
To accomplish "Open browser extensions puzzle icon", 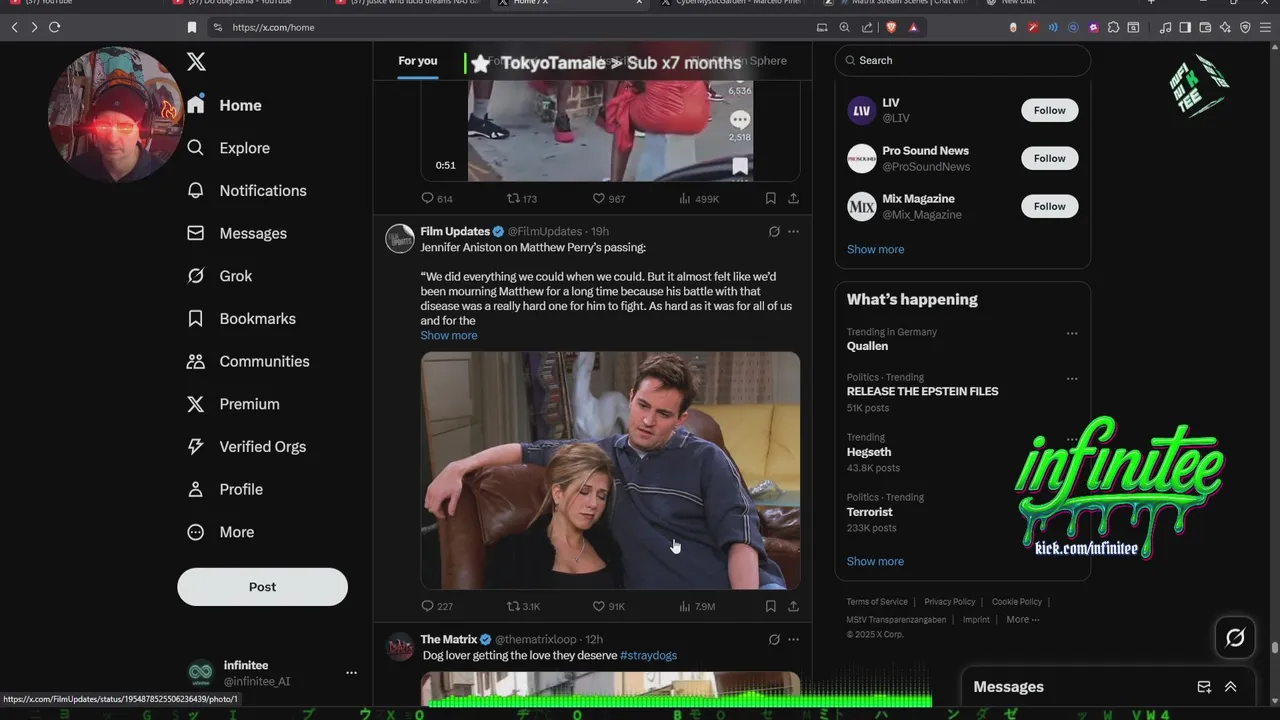I will pyautogui.click(x=1113, y=27).
